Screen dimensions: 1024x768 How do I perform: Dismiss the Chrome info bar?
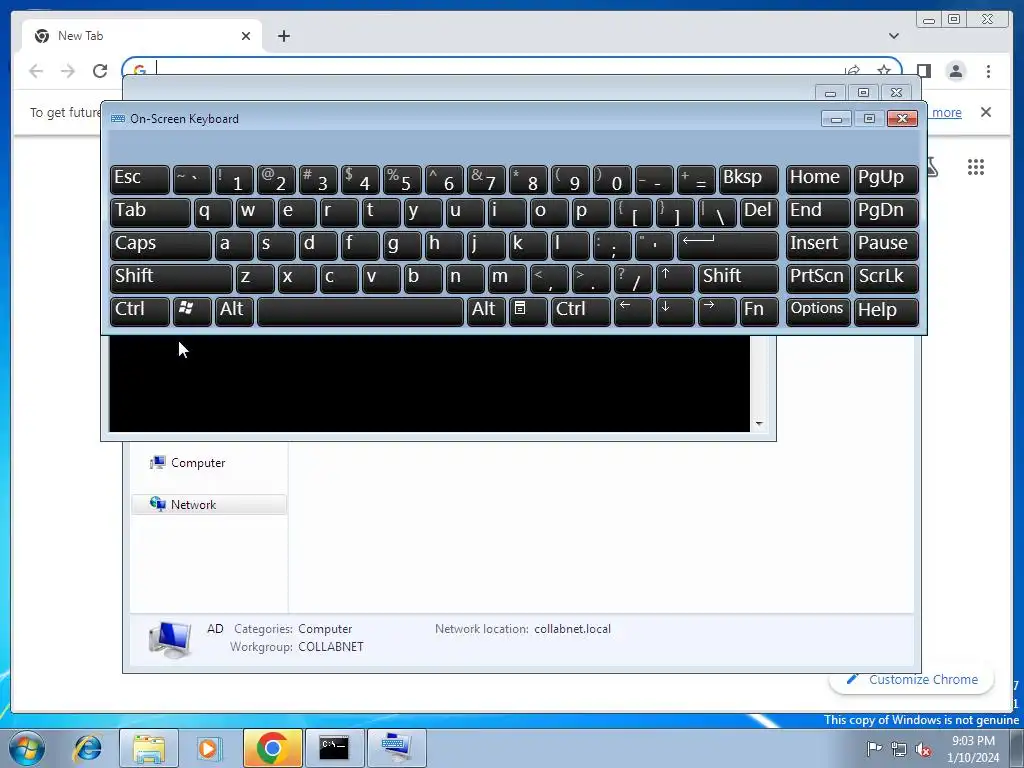click(x=985, y=112)
